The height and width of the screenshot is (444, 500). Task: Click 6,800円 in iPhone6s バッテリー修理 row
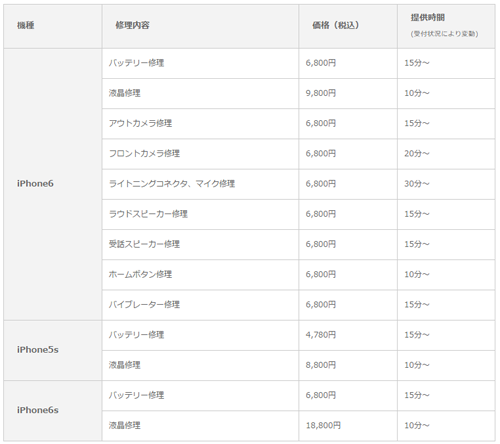[321, 396]
